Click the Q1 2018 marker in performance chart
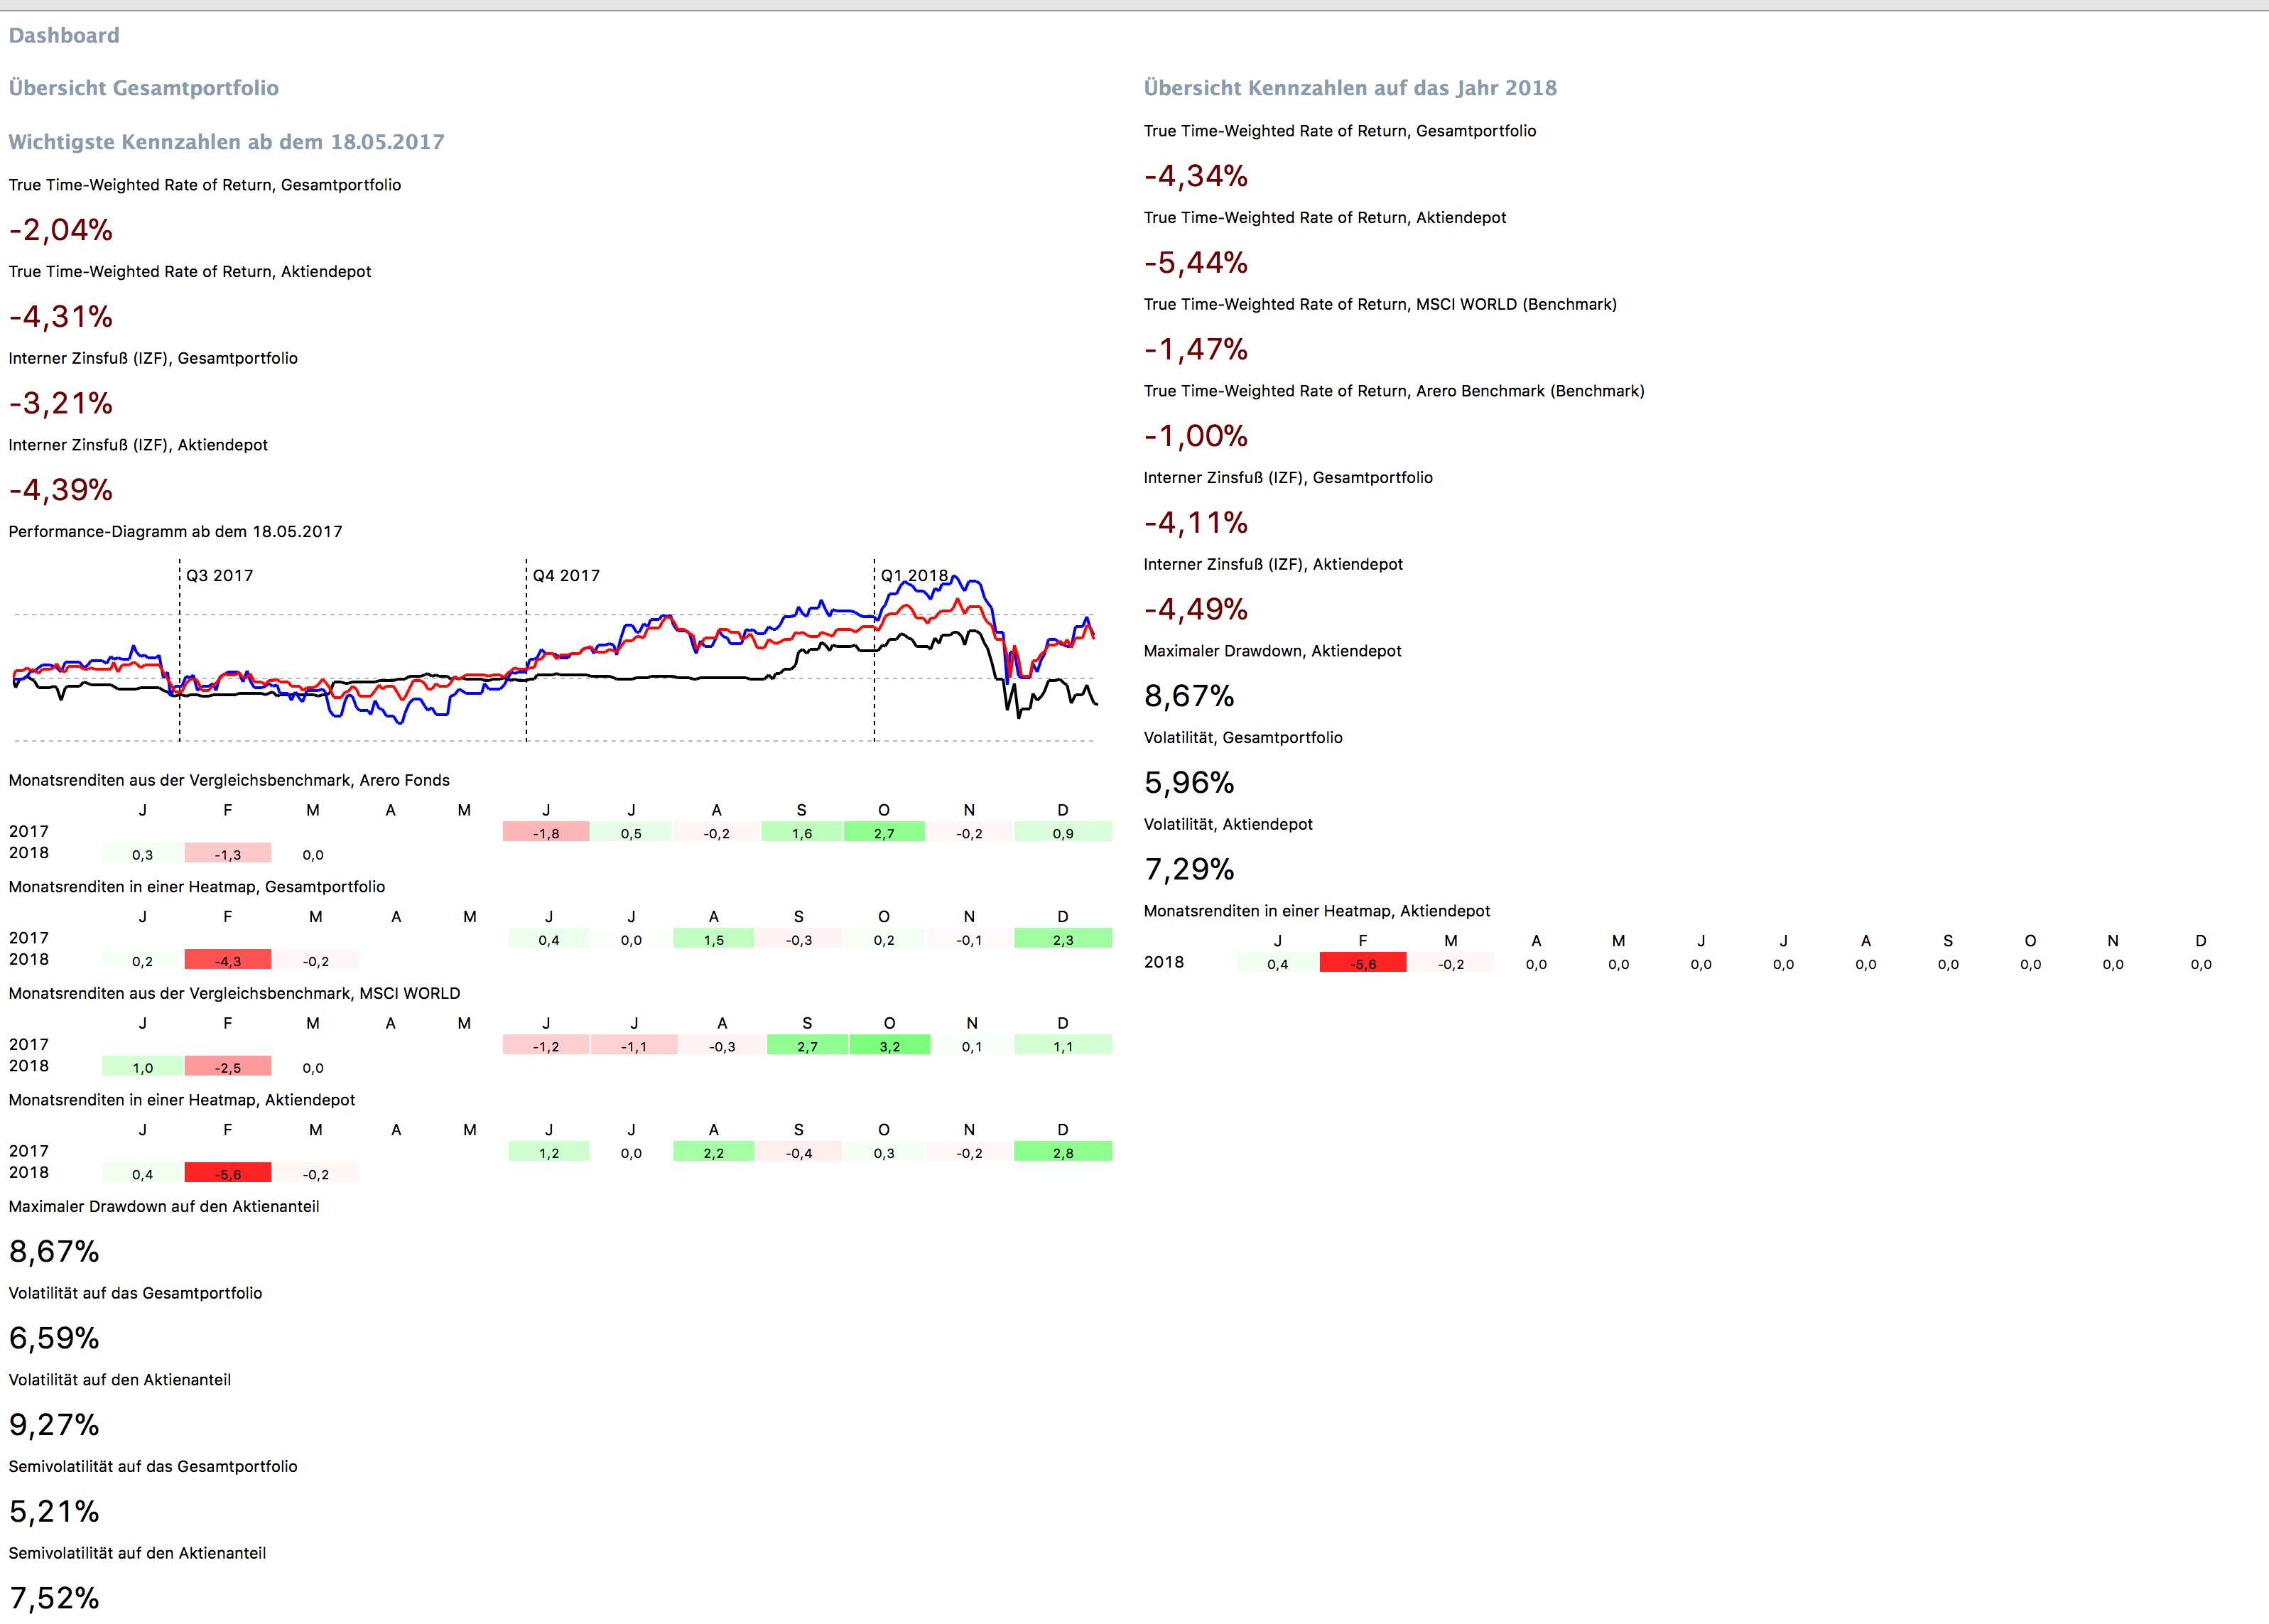The height and width of the screenshot is (1624, 2269). 913,575
